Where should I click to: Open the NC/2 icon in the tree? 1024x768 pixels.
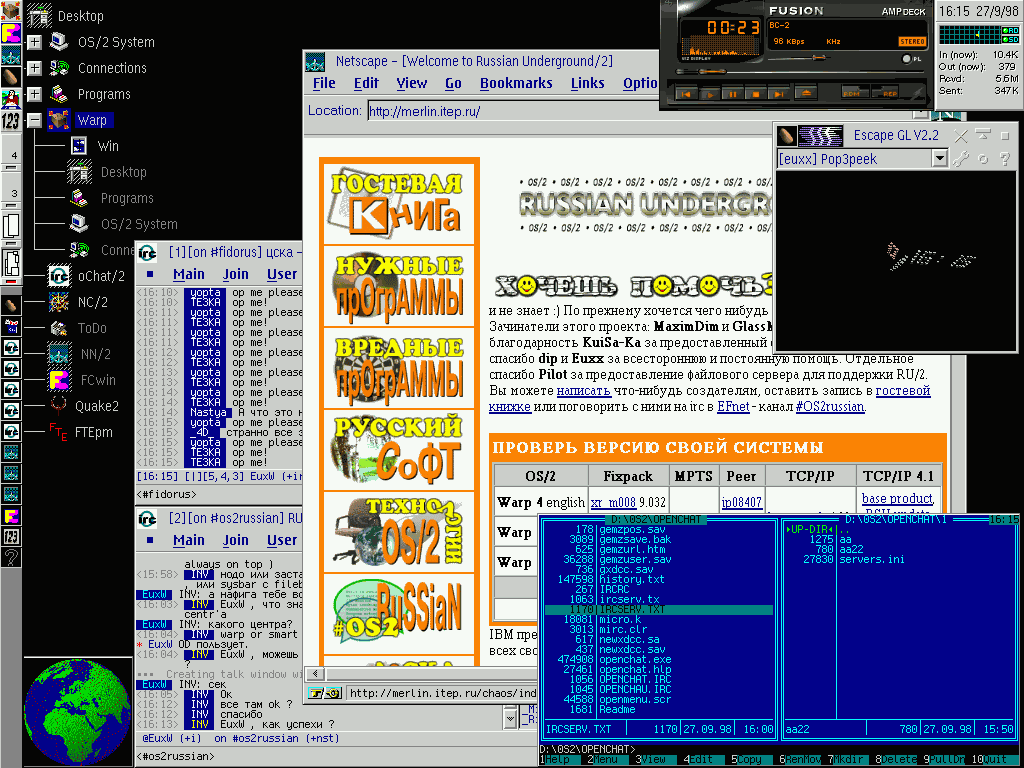[x=59, y=302]
